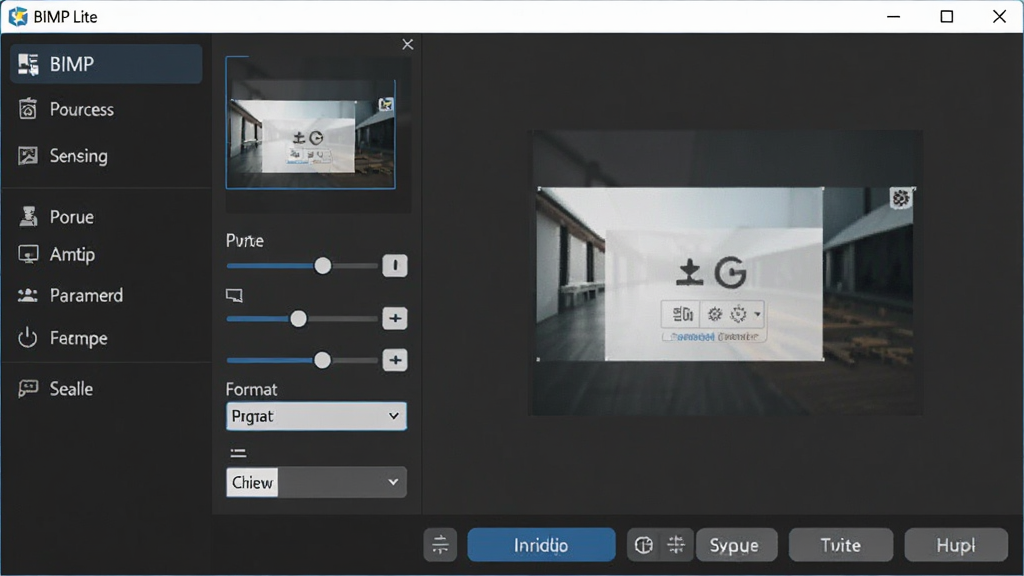
Task: Click the square button beside the Purte slider
Action: [x=394, y=266]
